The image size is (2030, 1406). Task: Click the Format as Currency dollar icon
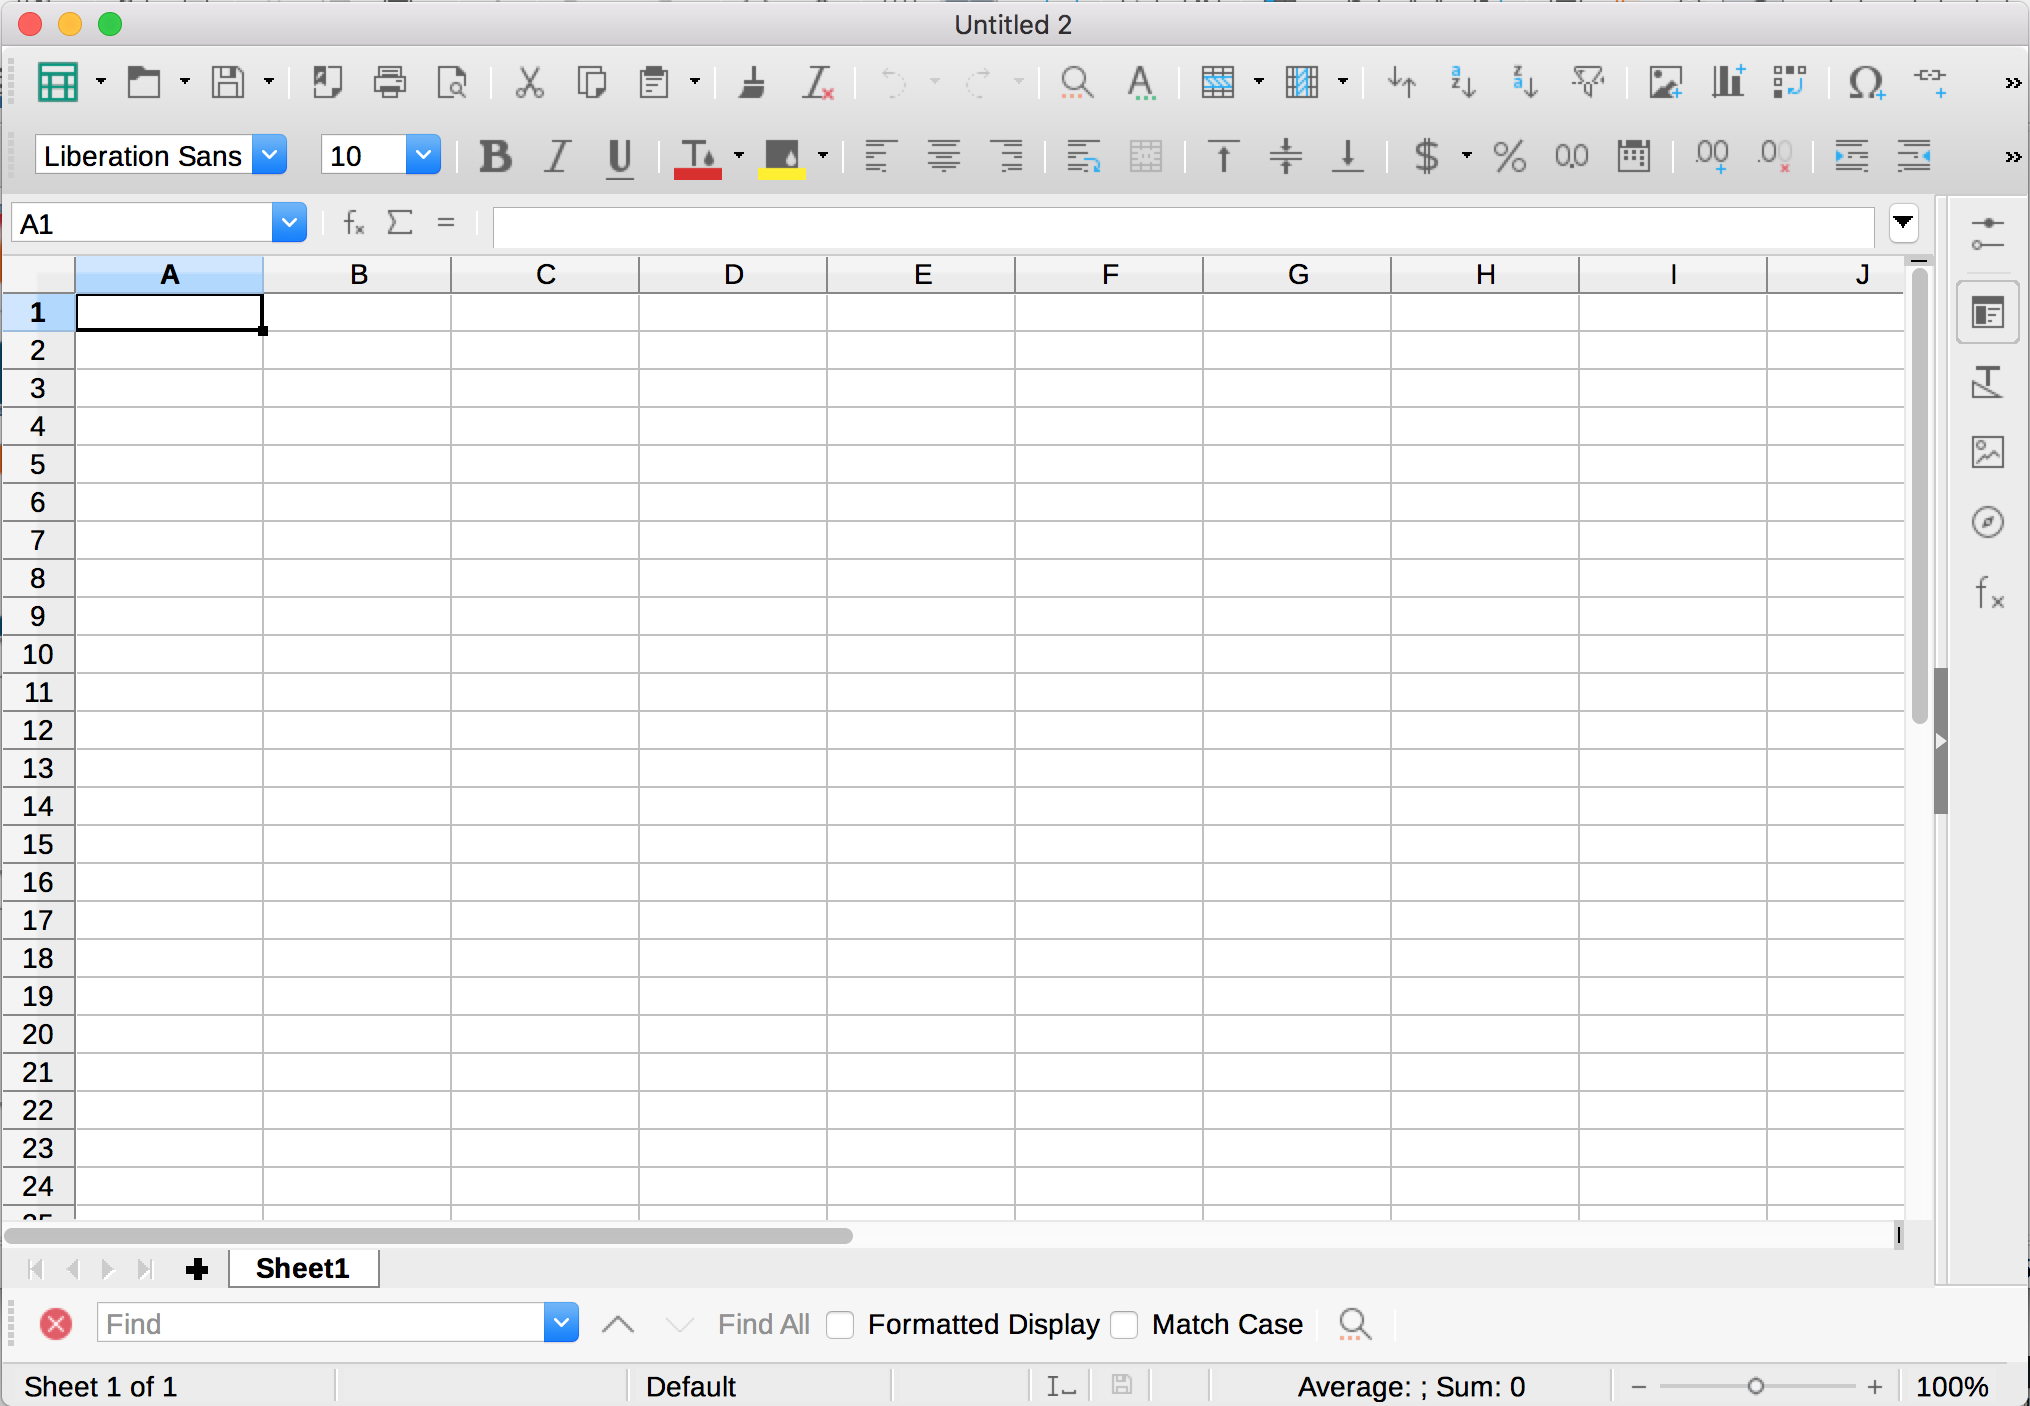[x=1427, y=156]
